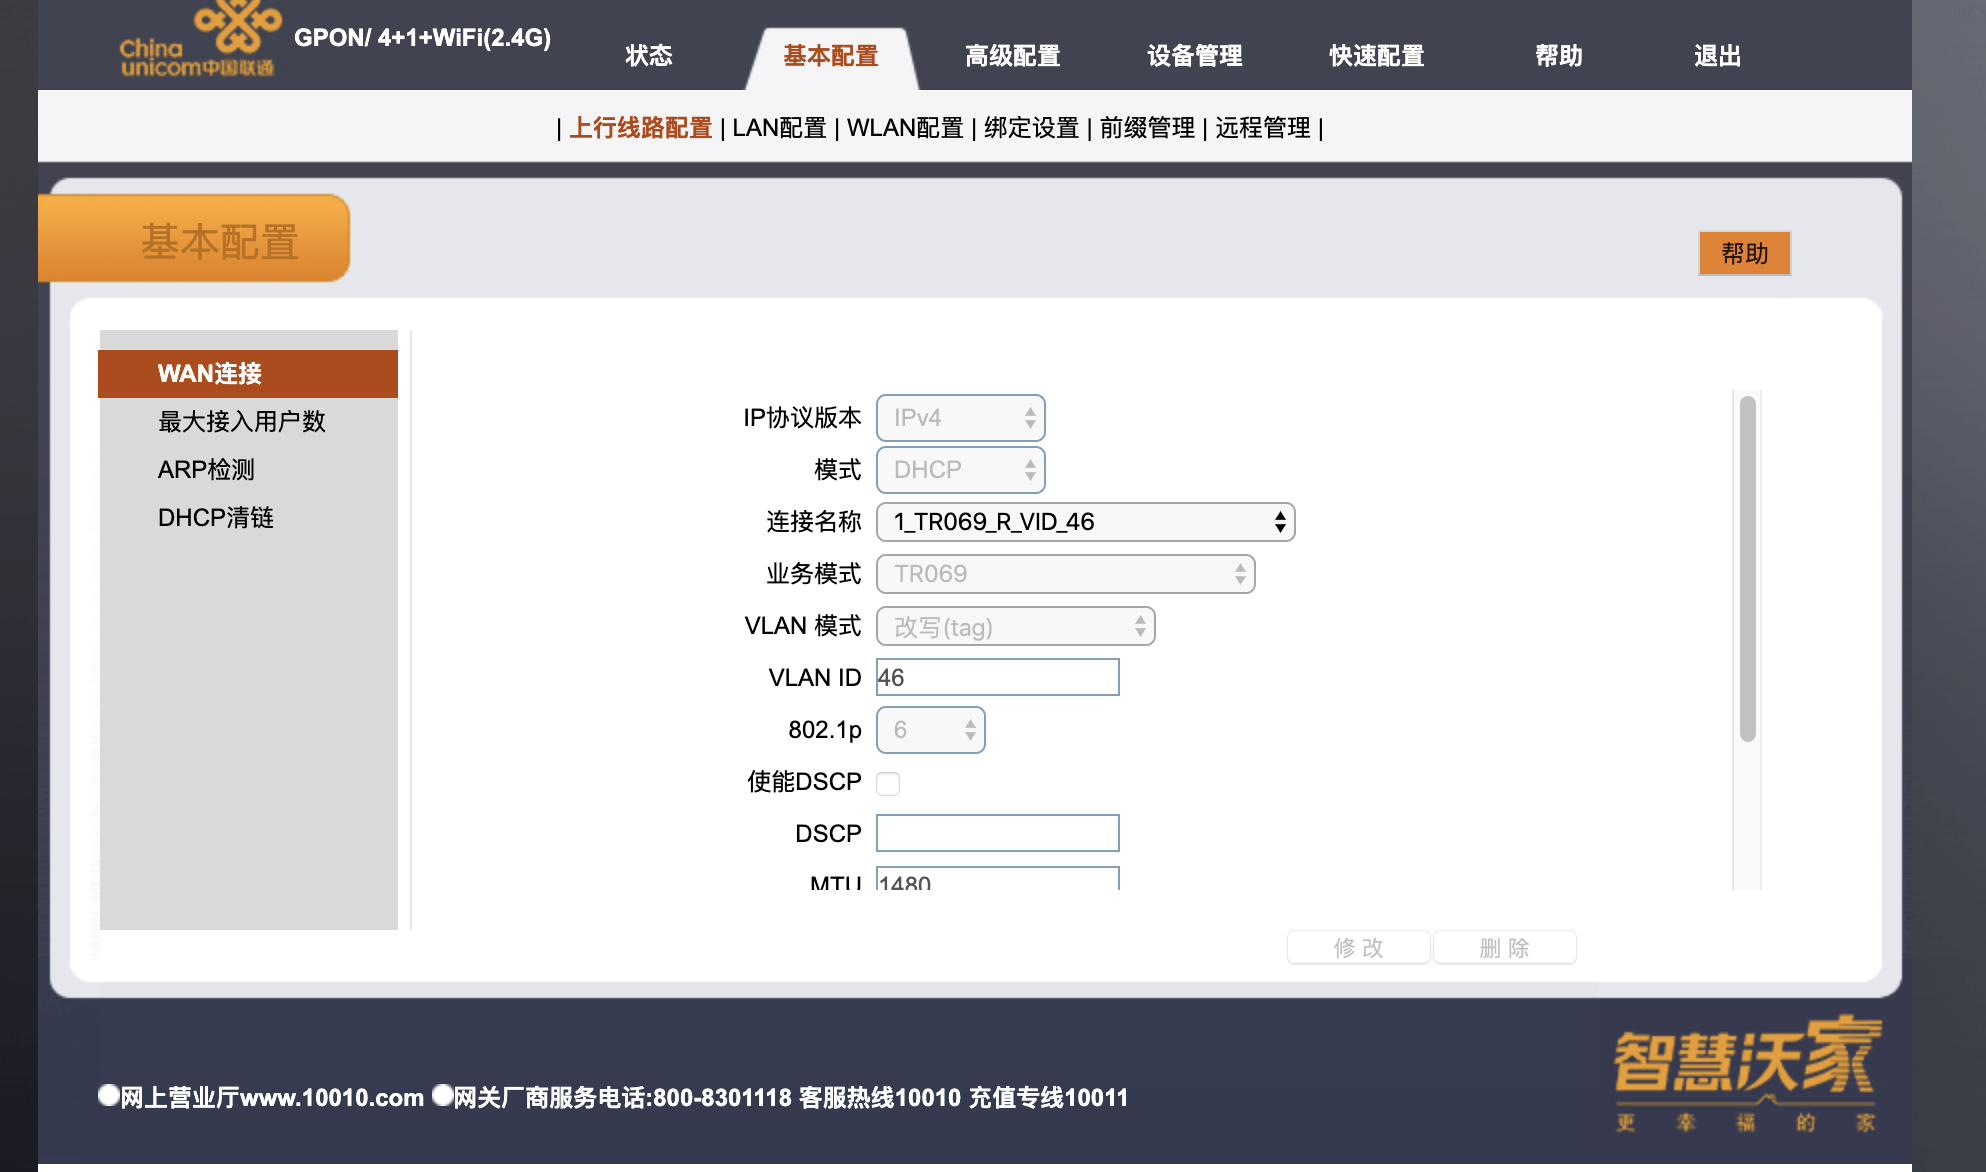
Task: Open 绑定设置 submenu link
Action: 1031,128
